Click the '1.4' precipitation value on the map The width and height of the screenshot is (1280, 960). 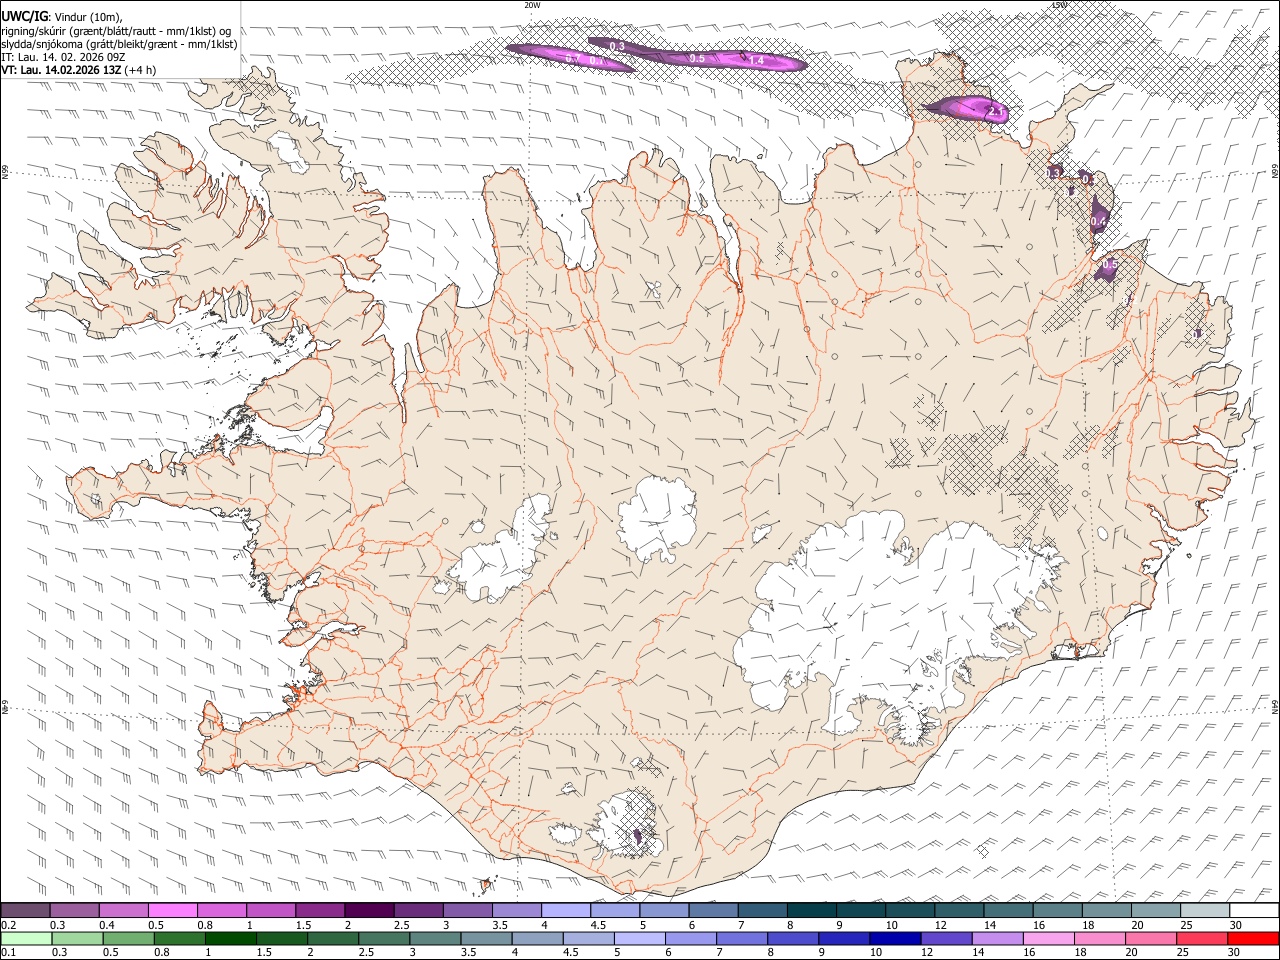coord(756,61)
